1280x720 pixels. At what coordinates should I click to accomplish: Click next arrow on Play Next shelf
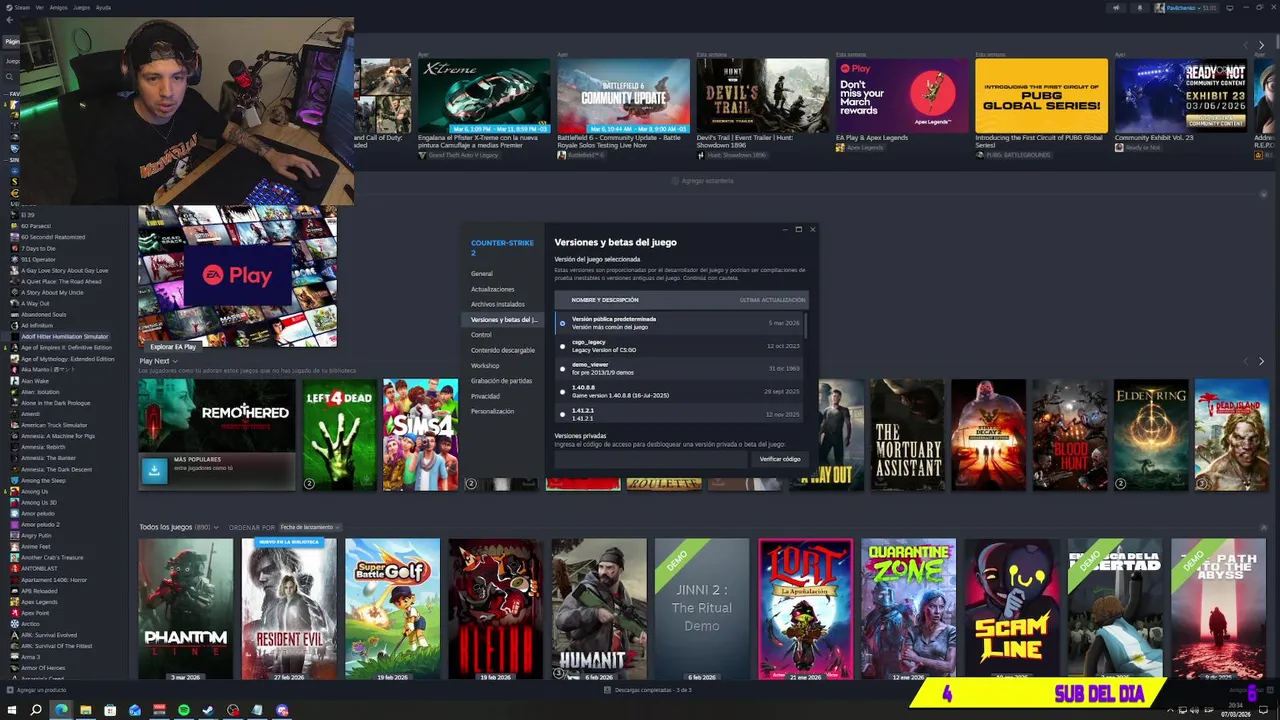1261,361
